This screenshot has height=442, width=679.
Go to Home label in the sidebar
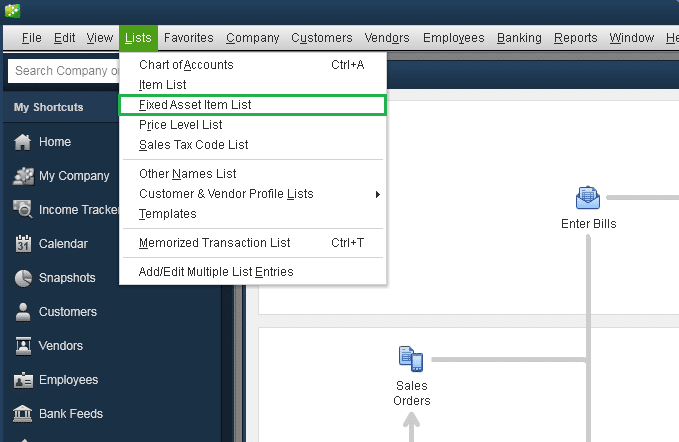pyautogui.click(x=55, y=142)
